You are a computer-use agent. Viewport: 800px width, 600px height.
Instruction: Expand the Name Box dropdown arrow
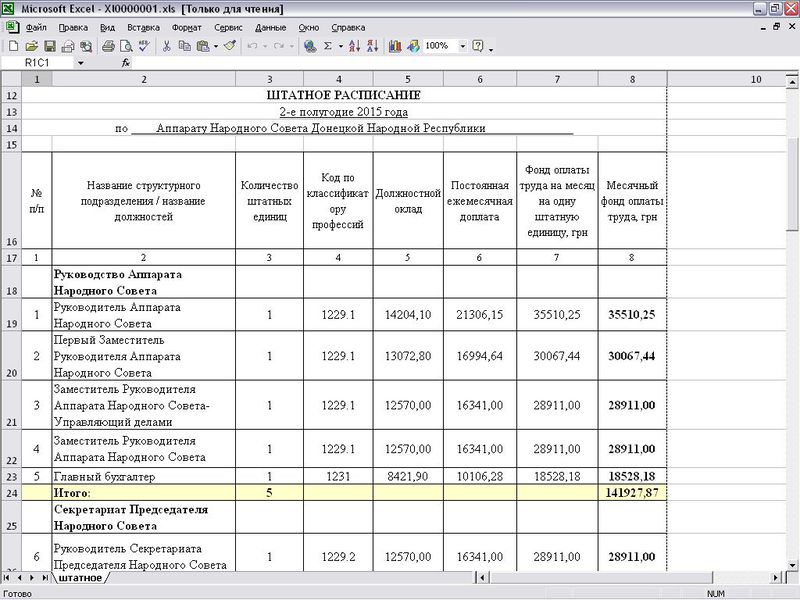(80, 62)
